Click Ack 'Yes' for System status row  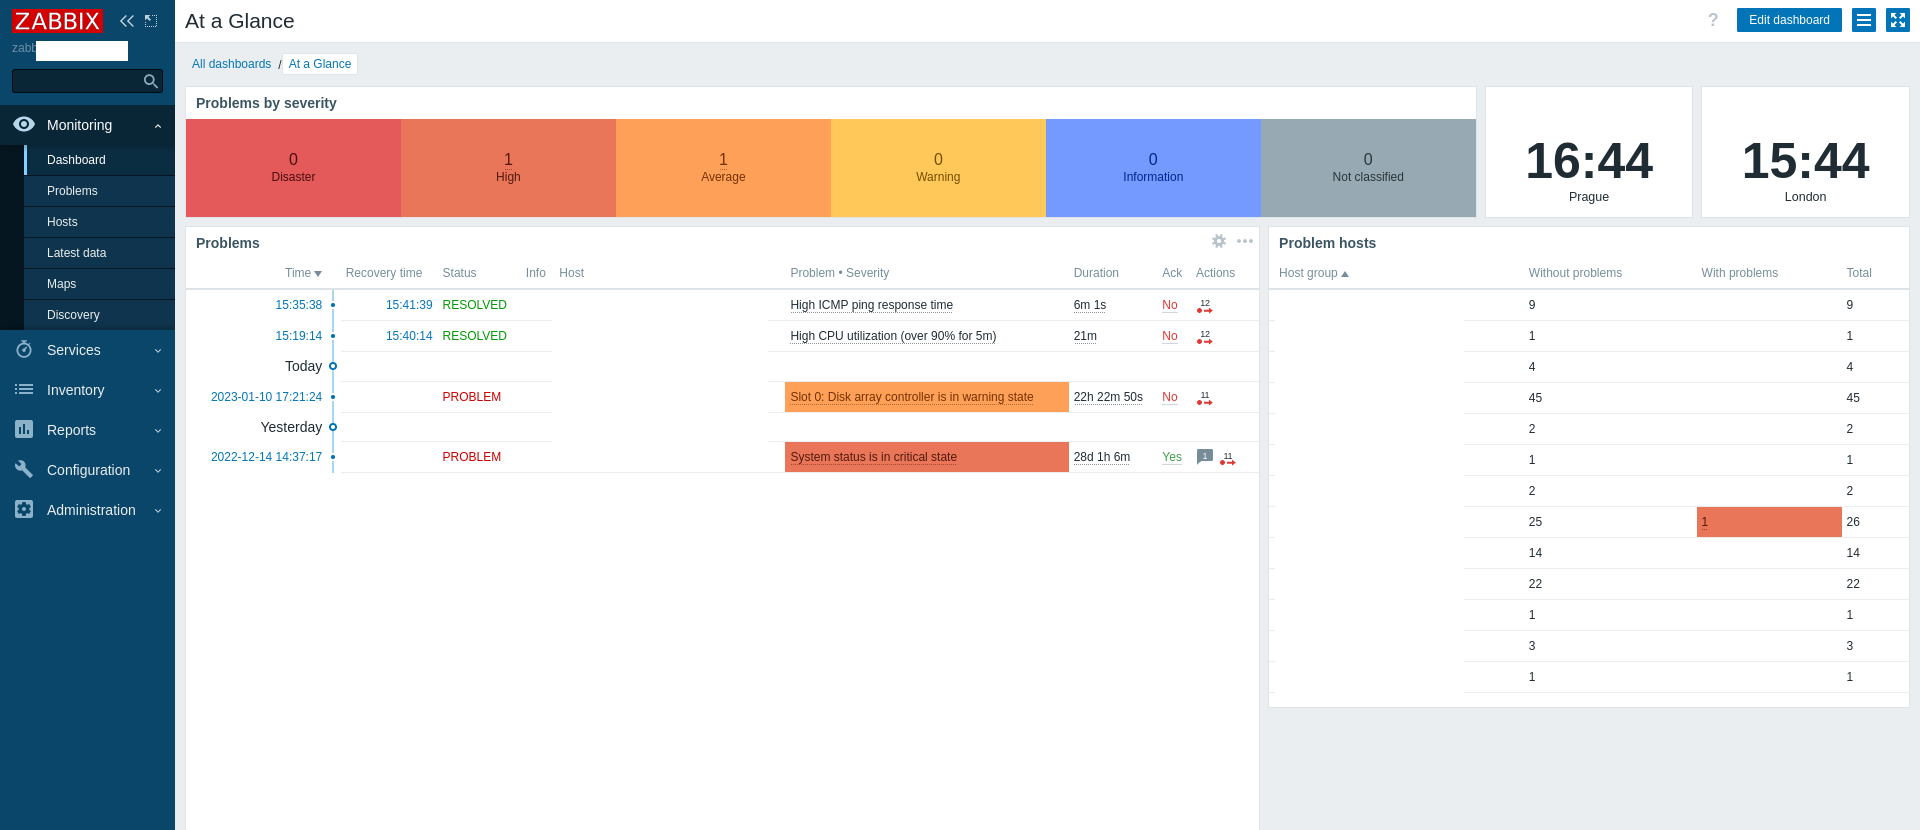coord(1172,457)
